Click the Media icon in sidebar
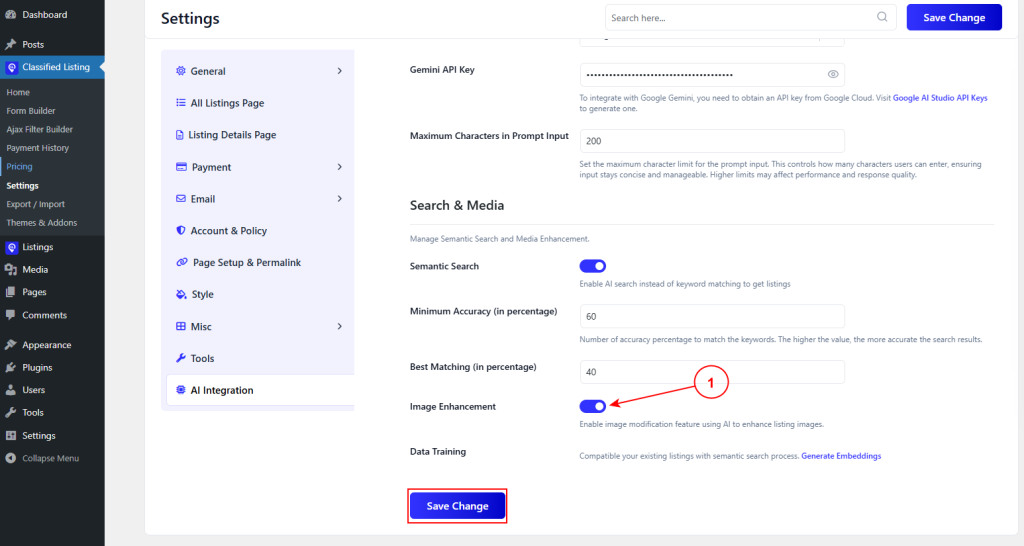 point(10,270)
